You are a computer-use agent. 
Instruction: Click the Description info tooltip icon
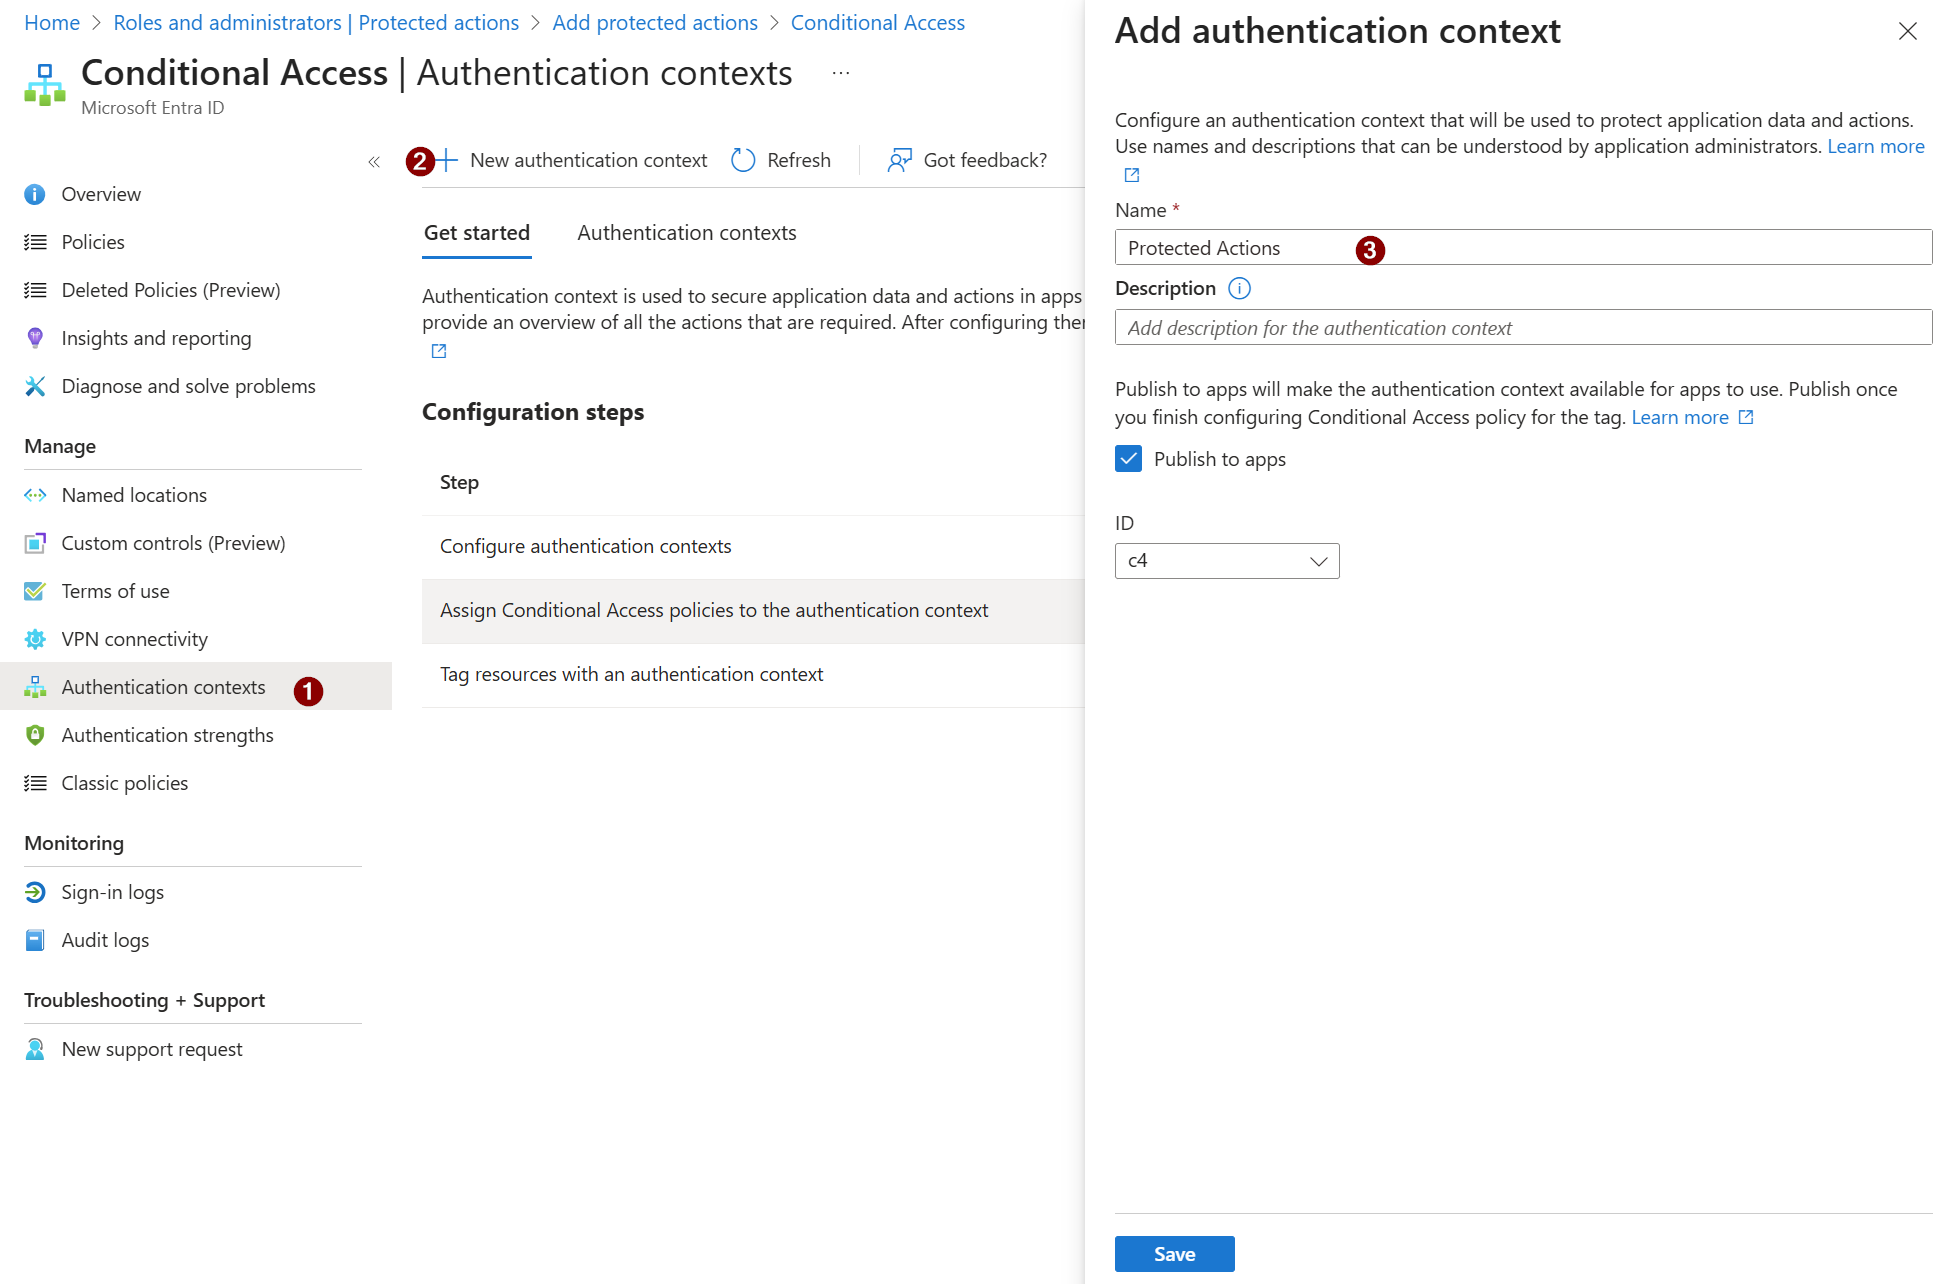click(x=1239, y=289)
